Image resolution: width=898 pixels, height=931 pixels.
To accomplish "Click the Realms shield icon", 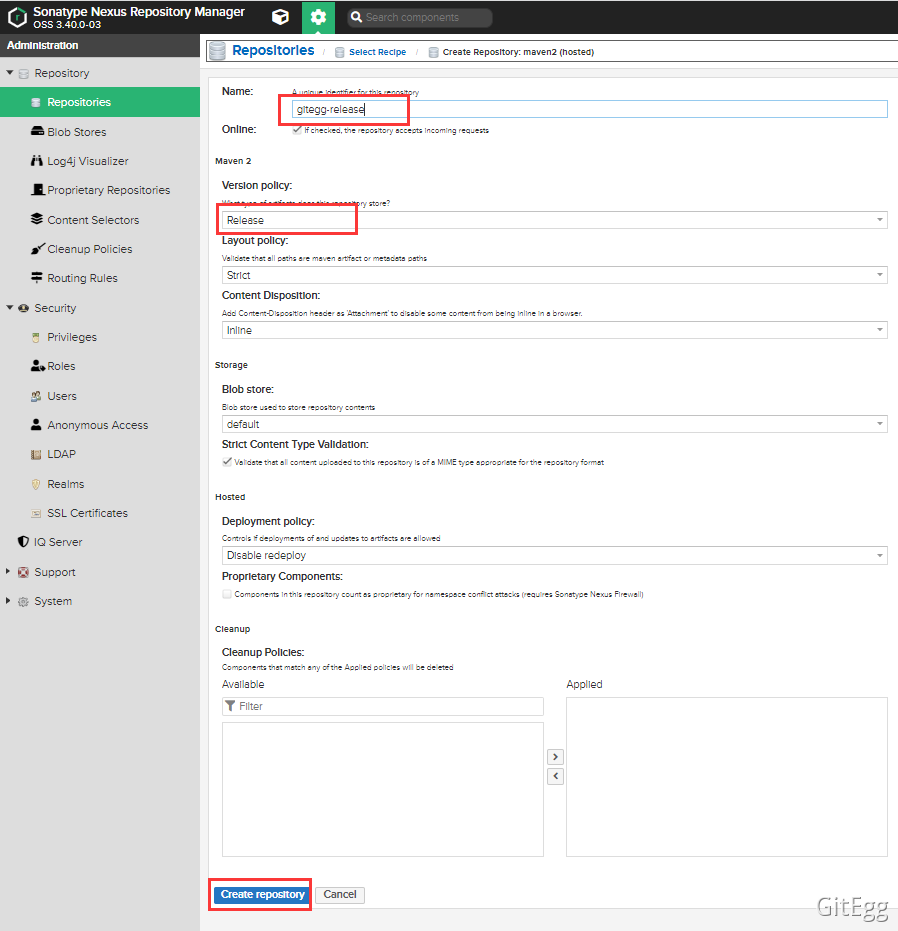I will tap(36, 484).
